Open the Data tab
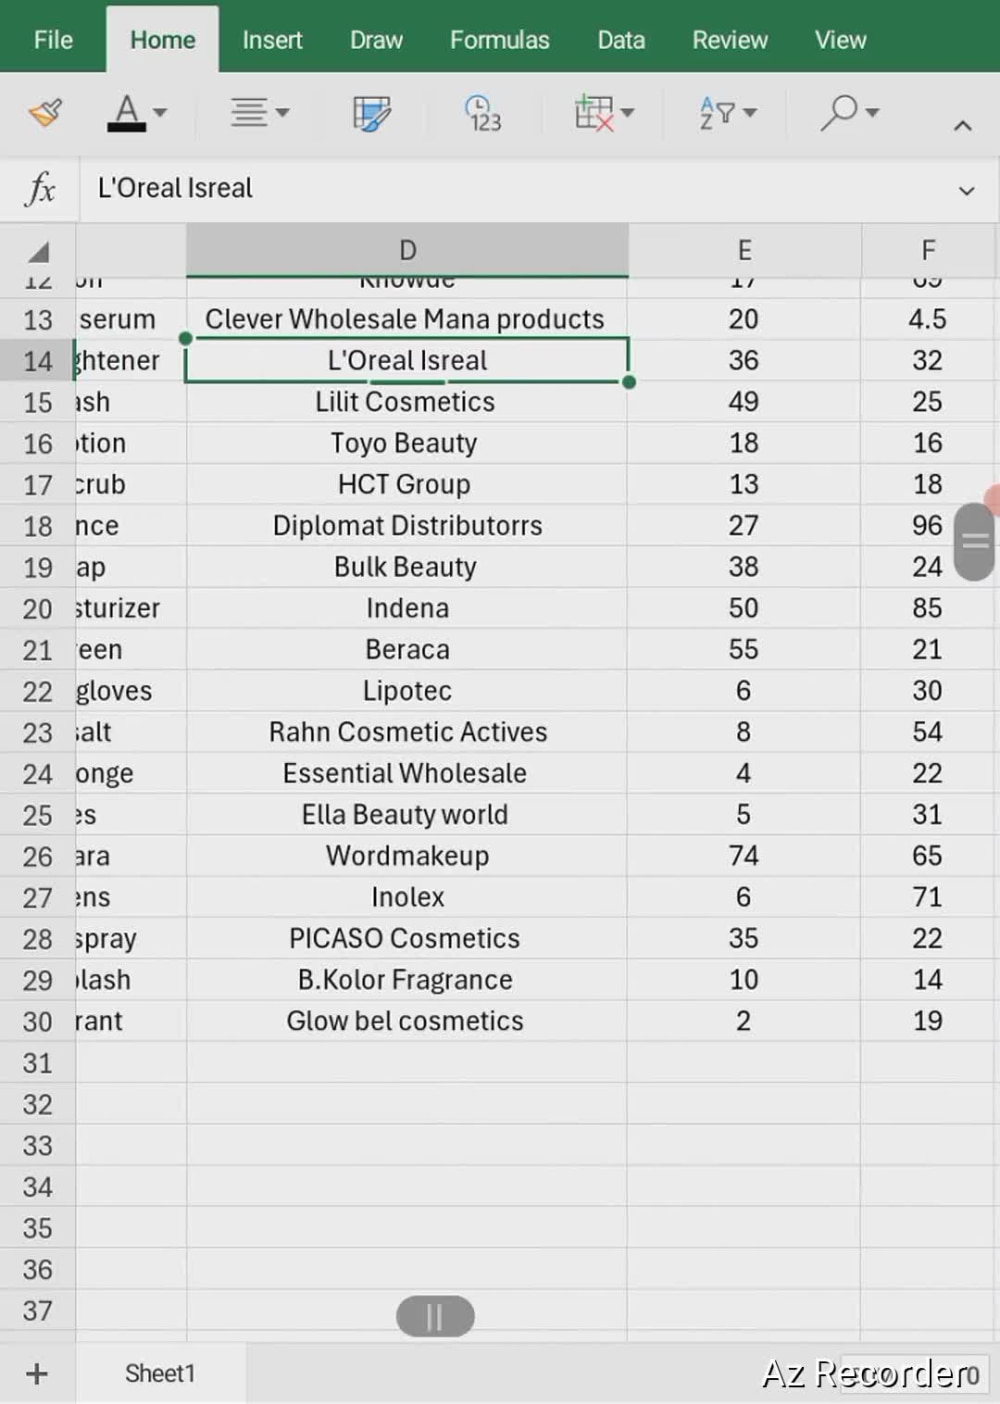This screenshot has width=1000, height=1404. 621,40
